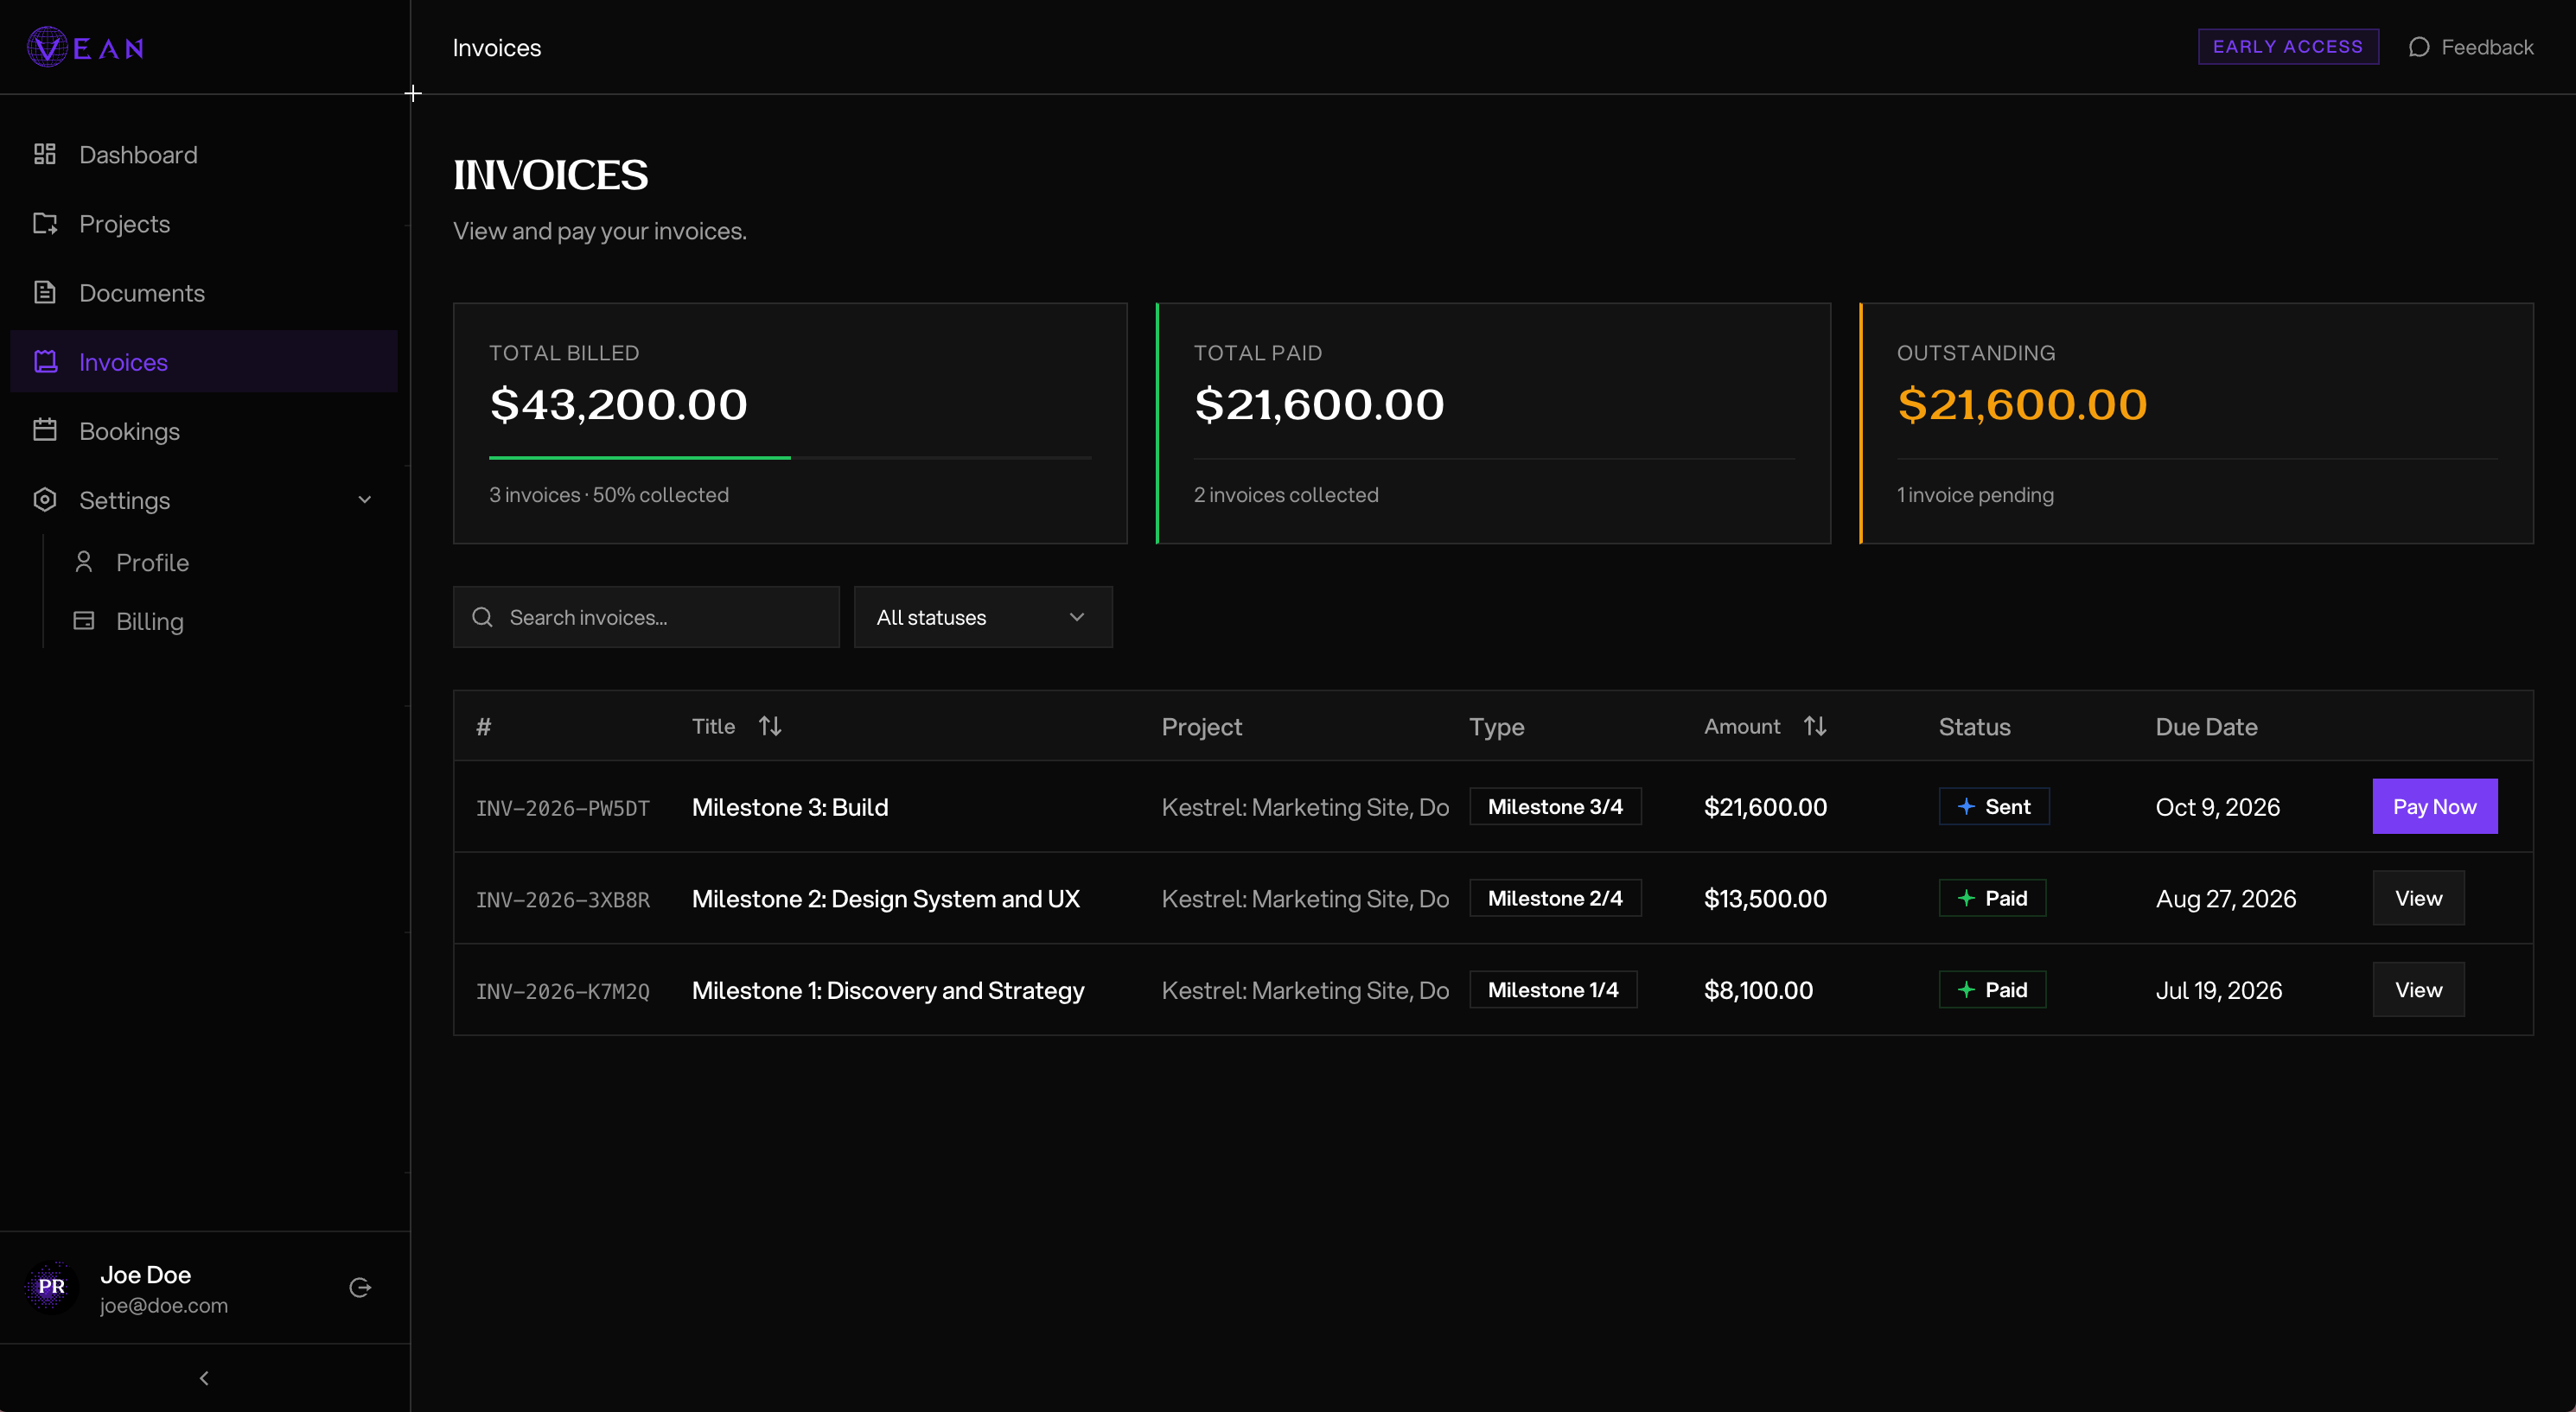The width and height of the screenshot is (2576, 1412).
Task: Click the Settings gear icon
Action: point(44,499)
